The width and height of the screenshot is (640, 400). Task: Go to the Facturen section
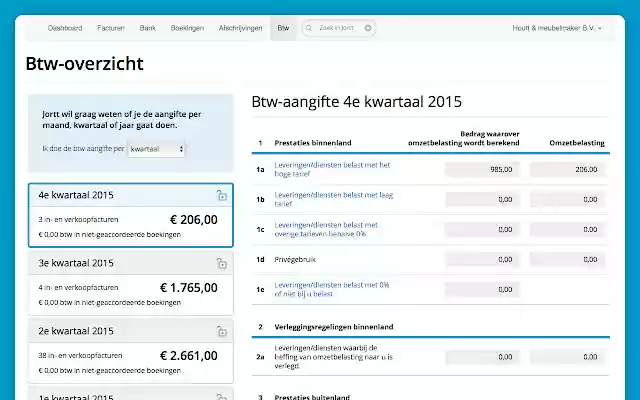111,28
